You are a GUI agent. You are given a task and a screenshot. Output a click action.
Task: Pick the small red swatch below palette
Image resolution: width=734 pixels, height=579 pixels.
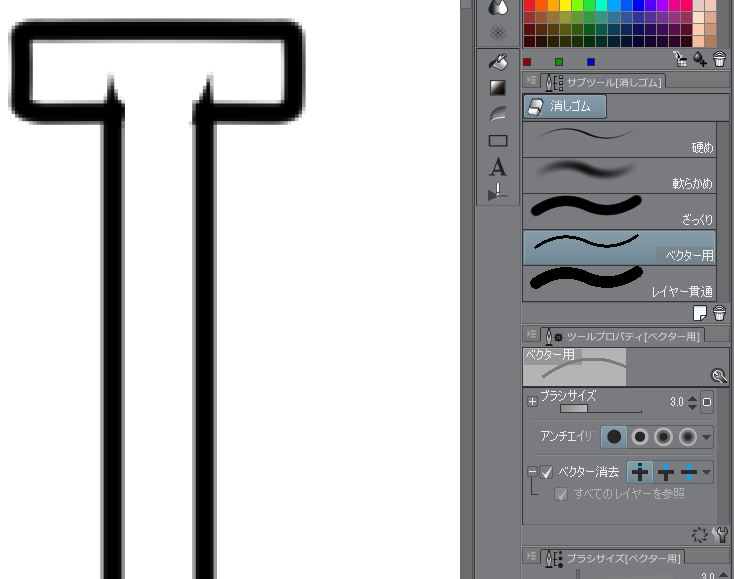pos(527,62)
